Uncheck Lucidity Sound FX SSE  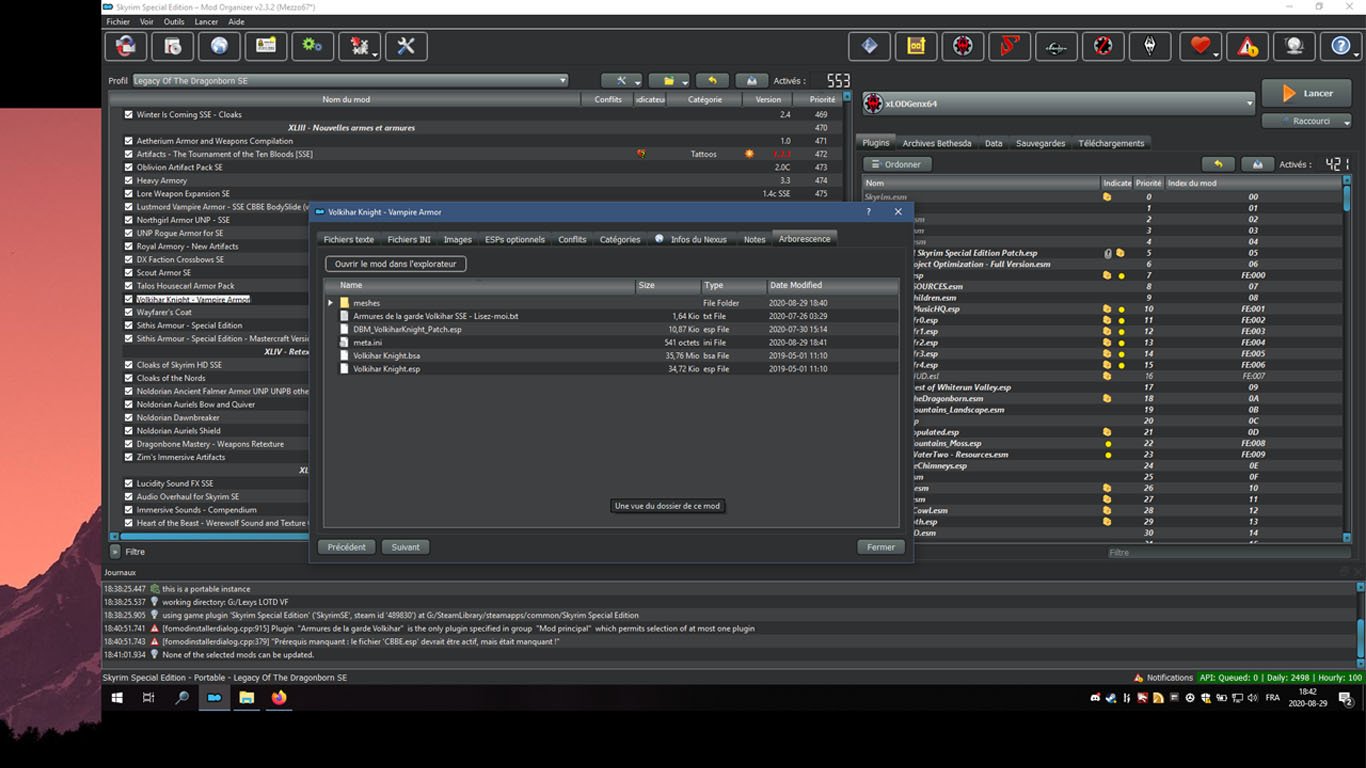pos(128,484)
